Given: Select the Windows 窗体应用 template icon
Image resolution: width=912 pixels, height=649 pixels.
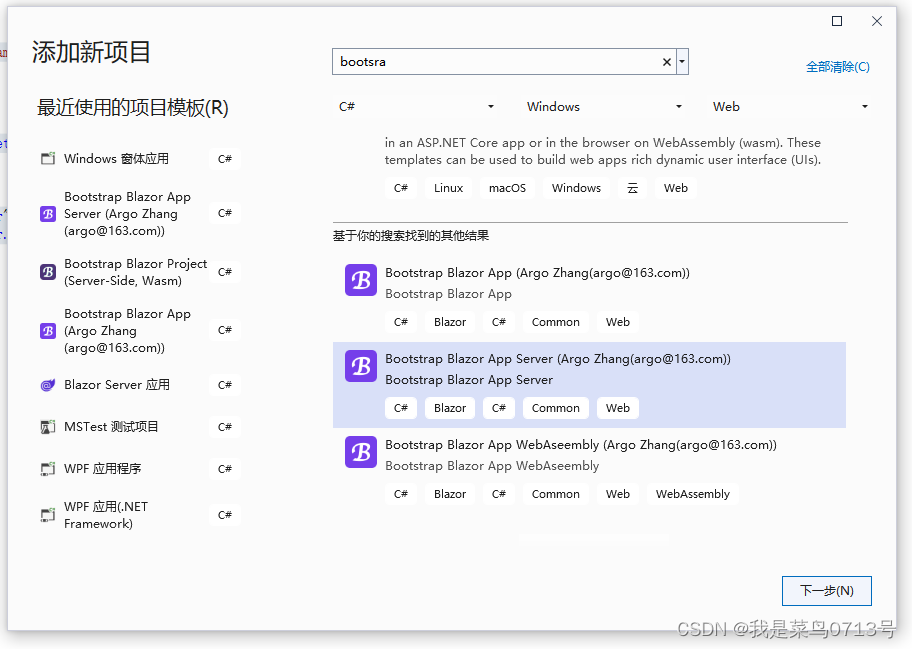Looking at the screenshot, I should point(47,158).
